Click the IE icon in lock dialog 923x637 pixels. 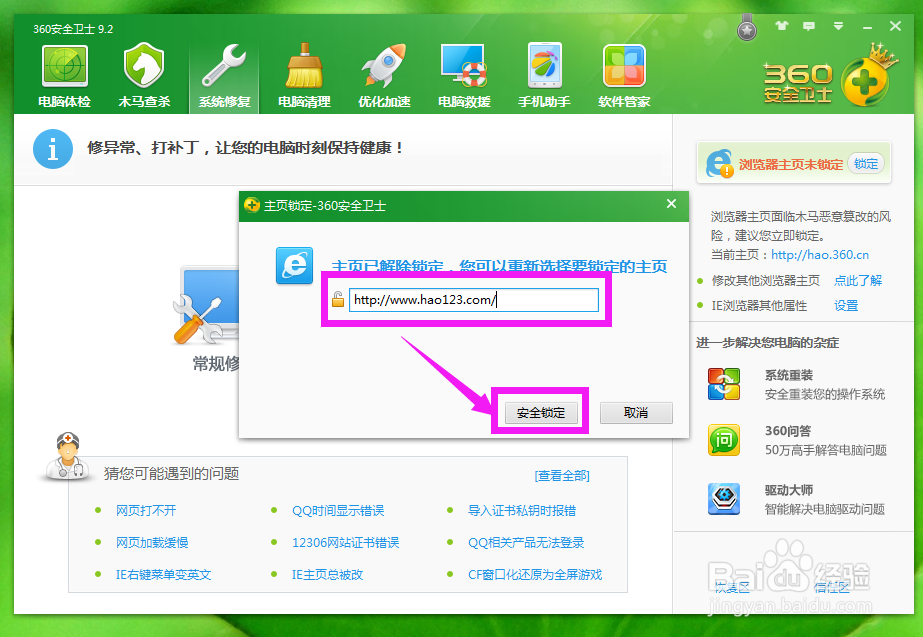[294, 266]
